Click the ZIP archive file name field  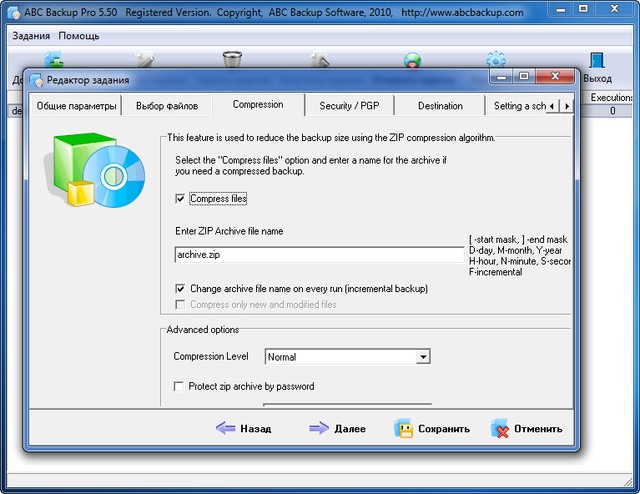point(318,255)
